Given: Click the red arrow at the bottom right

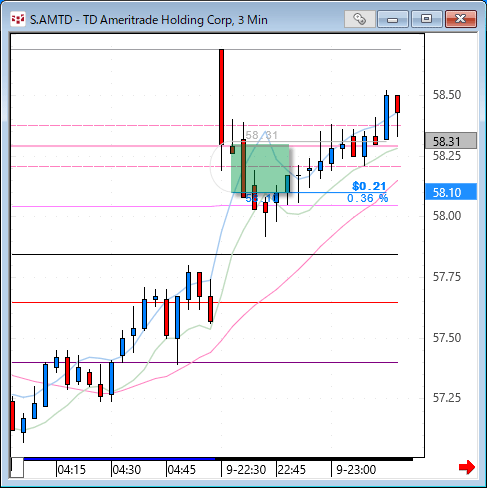Looking at the screenshot, I should tap(467, 467).
